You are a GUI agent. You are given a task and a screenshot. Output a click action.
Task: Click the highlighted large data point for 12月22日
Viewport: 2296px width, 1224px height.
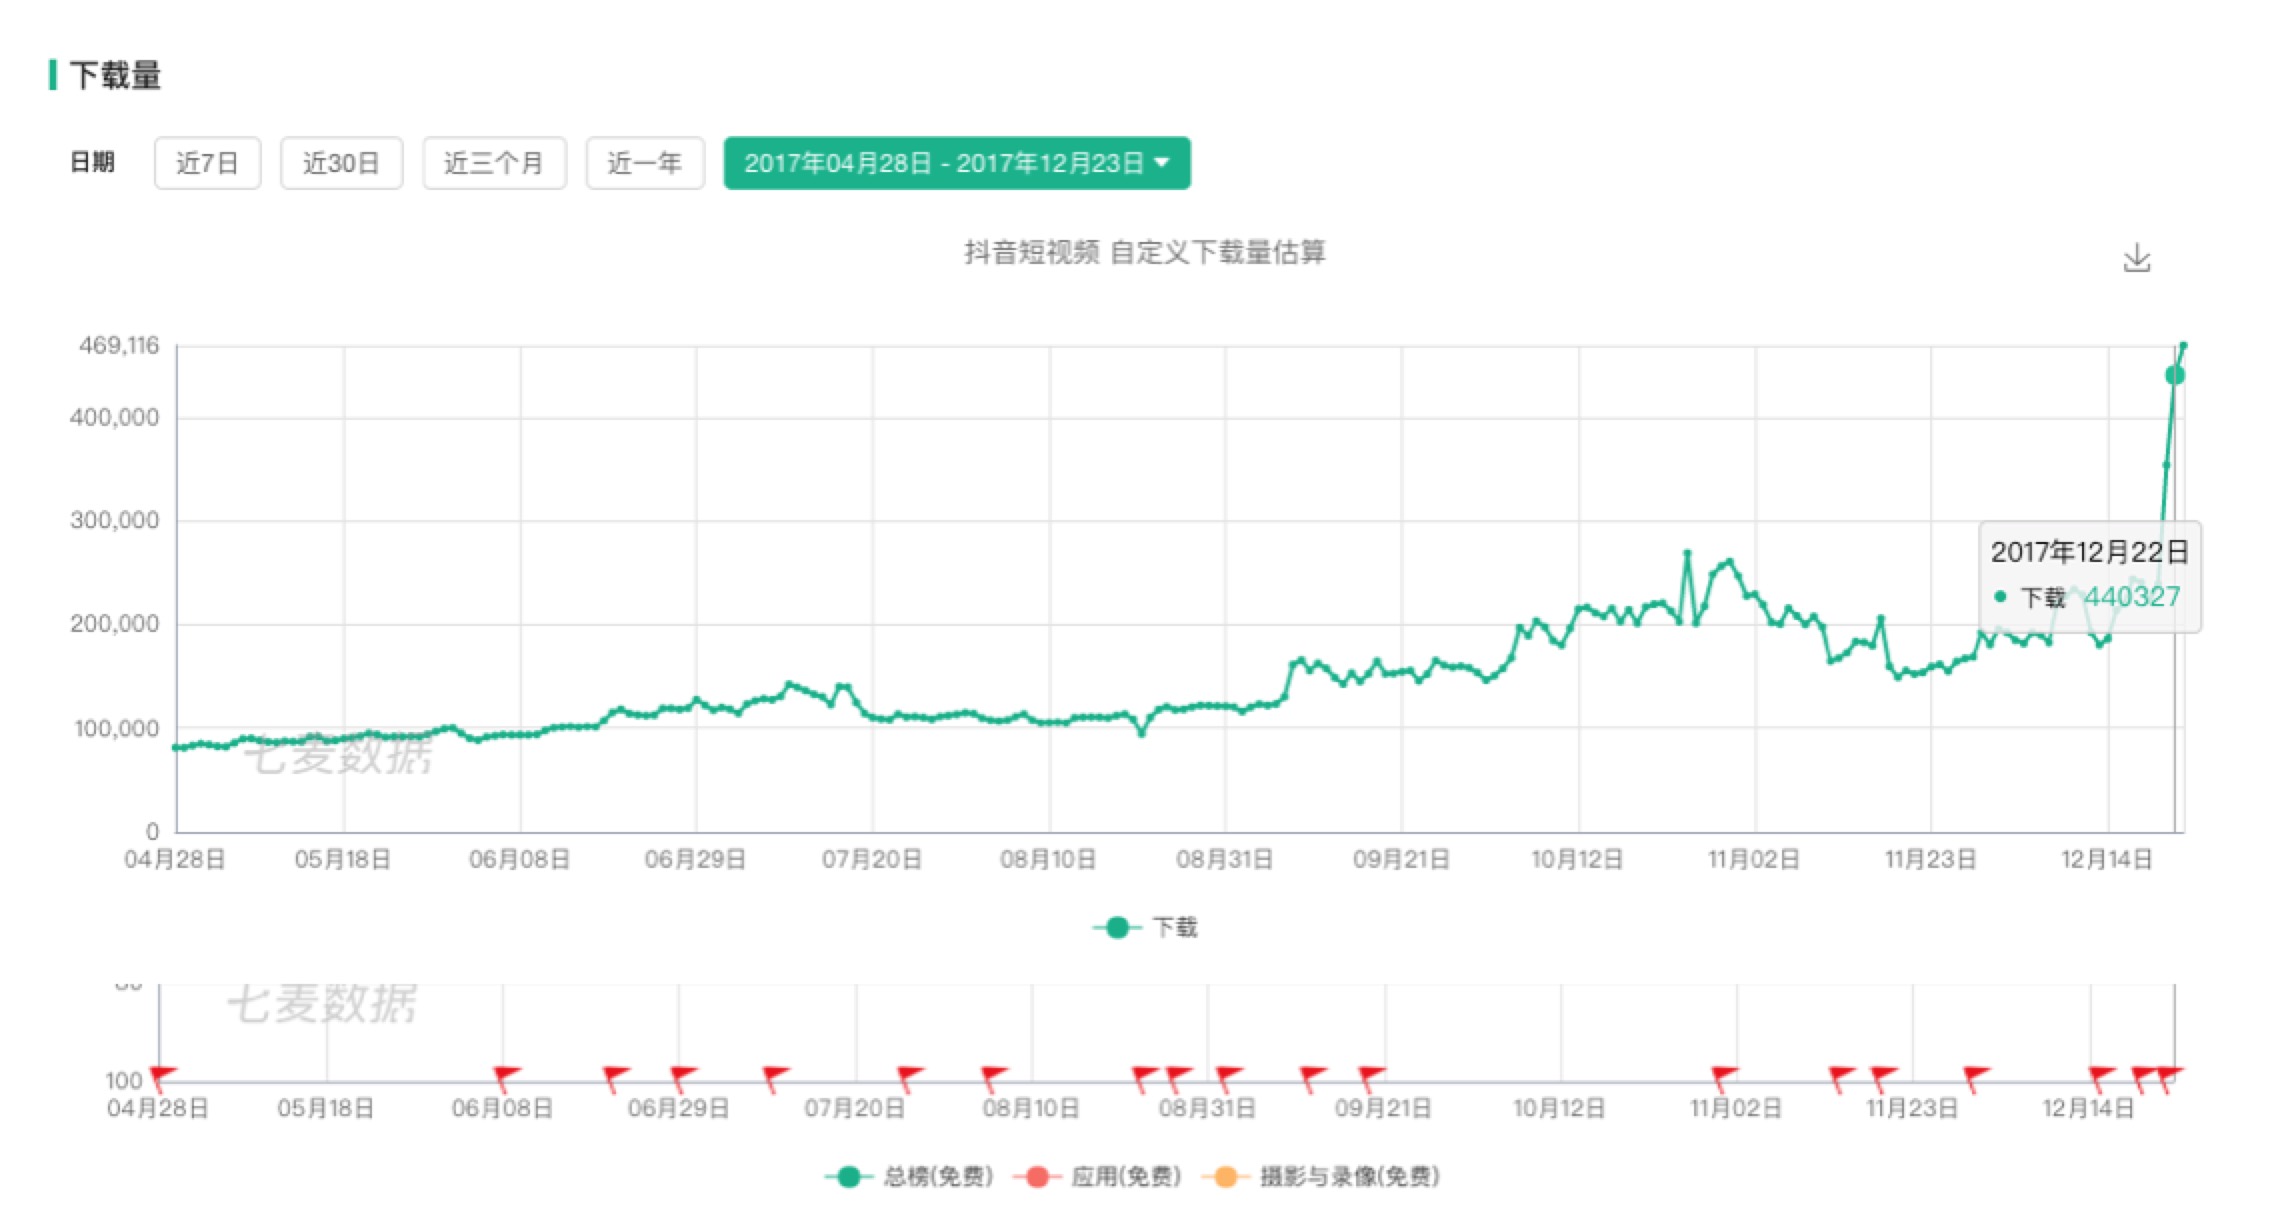2175,375
